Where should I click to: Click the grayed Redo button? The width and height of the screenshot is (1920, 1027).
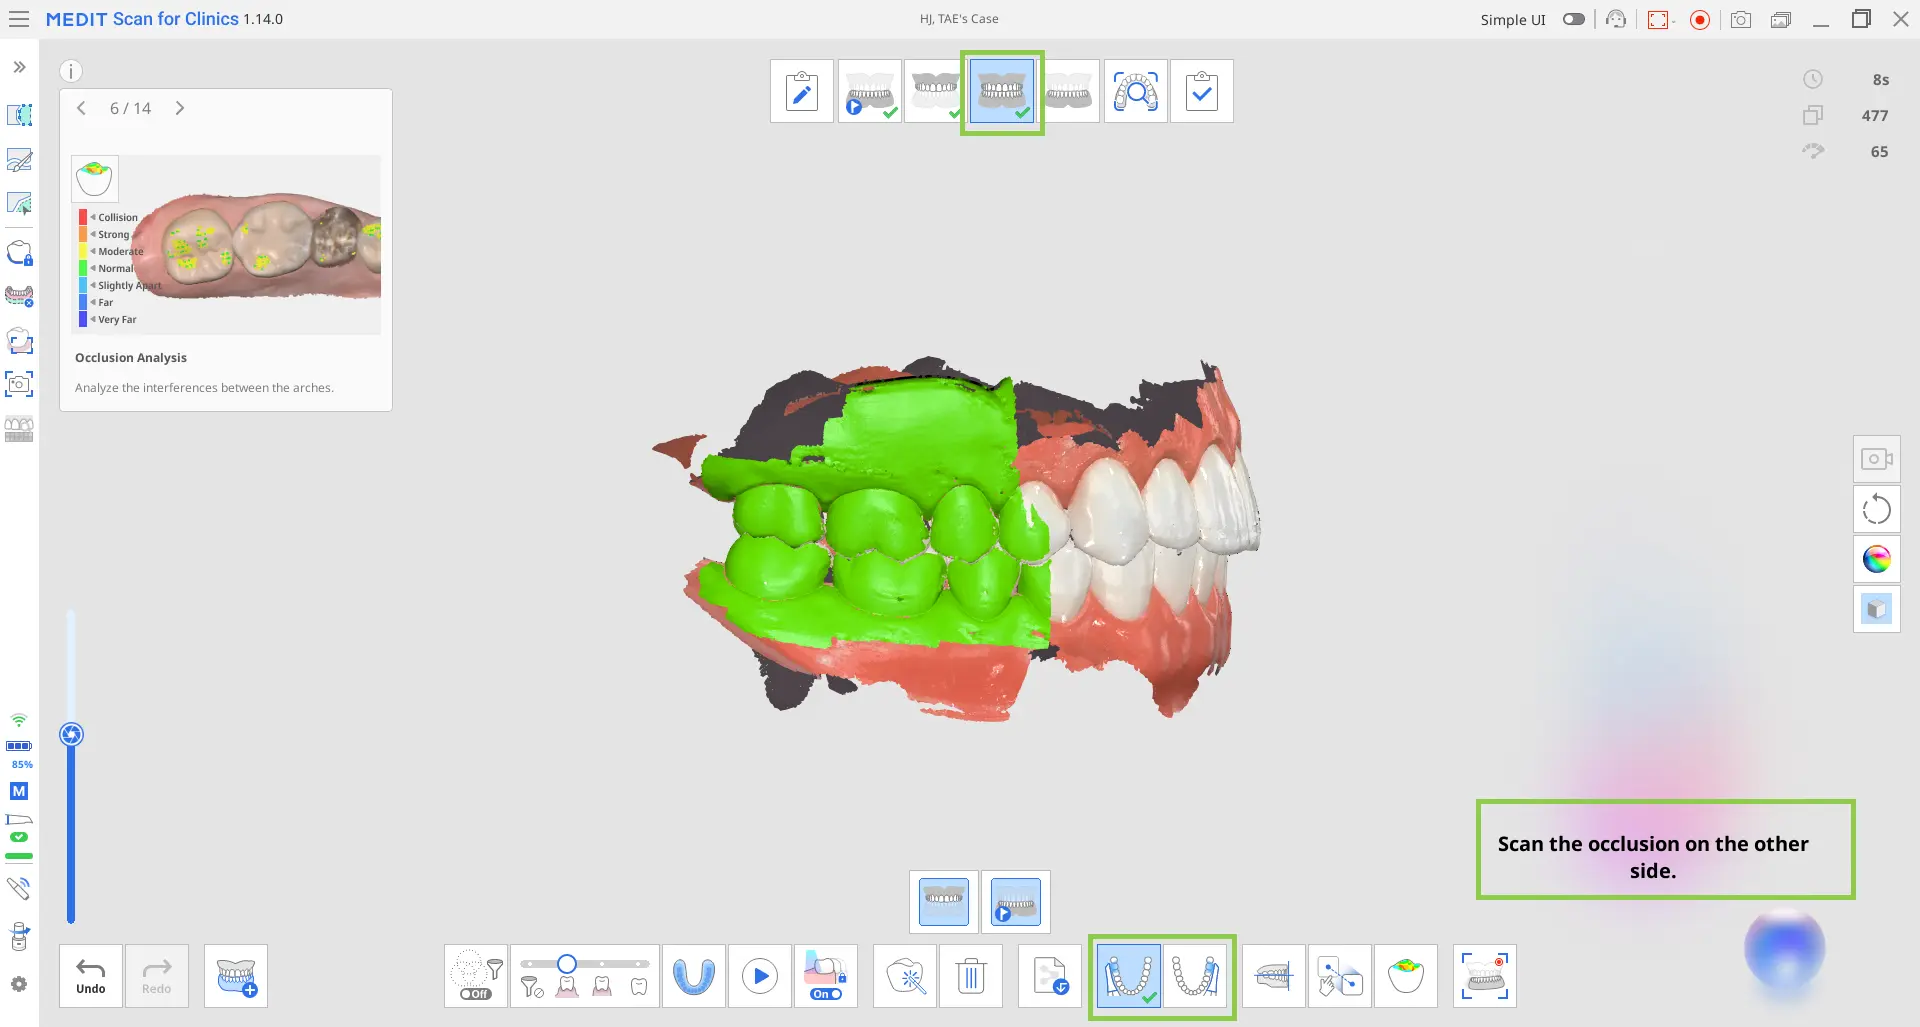[157, 976]
